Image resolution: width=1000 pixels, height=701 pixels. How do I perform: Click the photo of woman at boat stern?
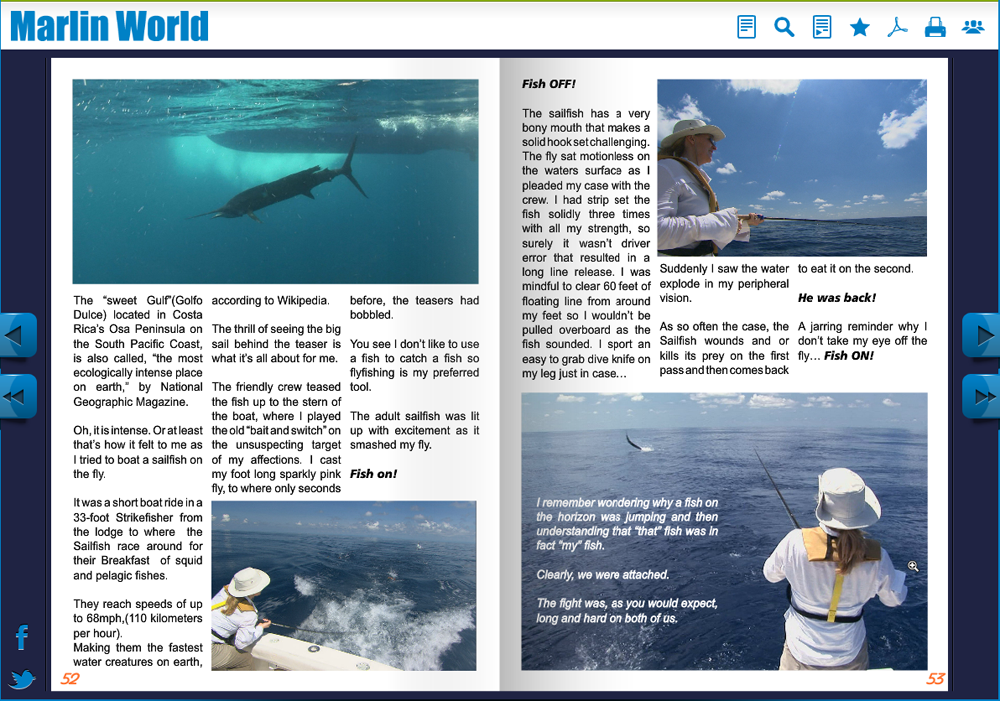(x=343, y=585)
